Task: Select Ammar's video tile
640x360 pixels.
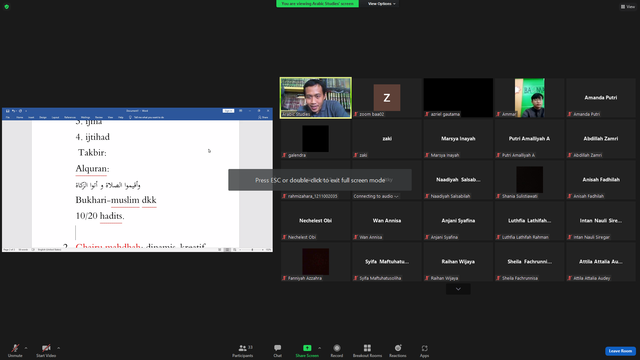Action: (529, 98)
